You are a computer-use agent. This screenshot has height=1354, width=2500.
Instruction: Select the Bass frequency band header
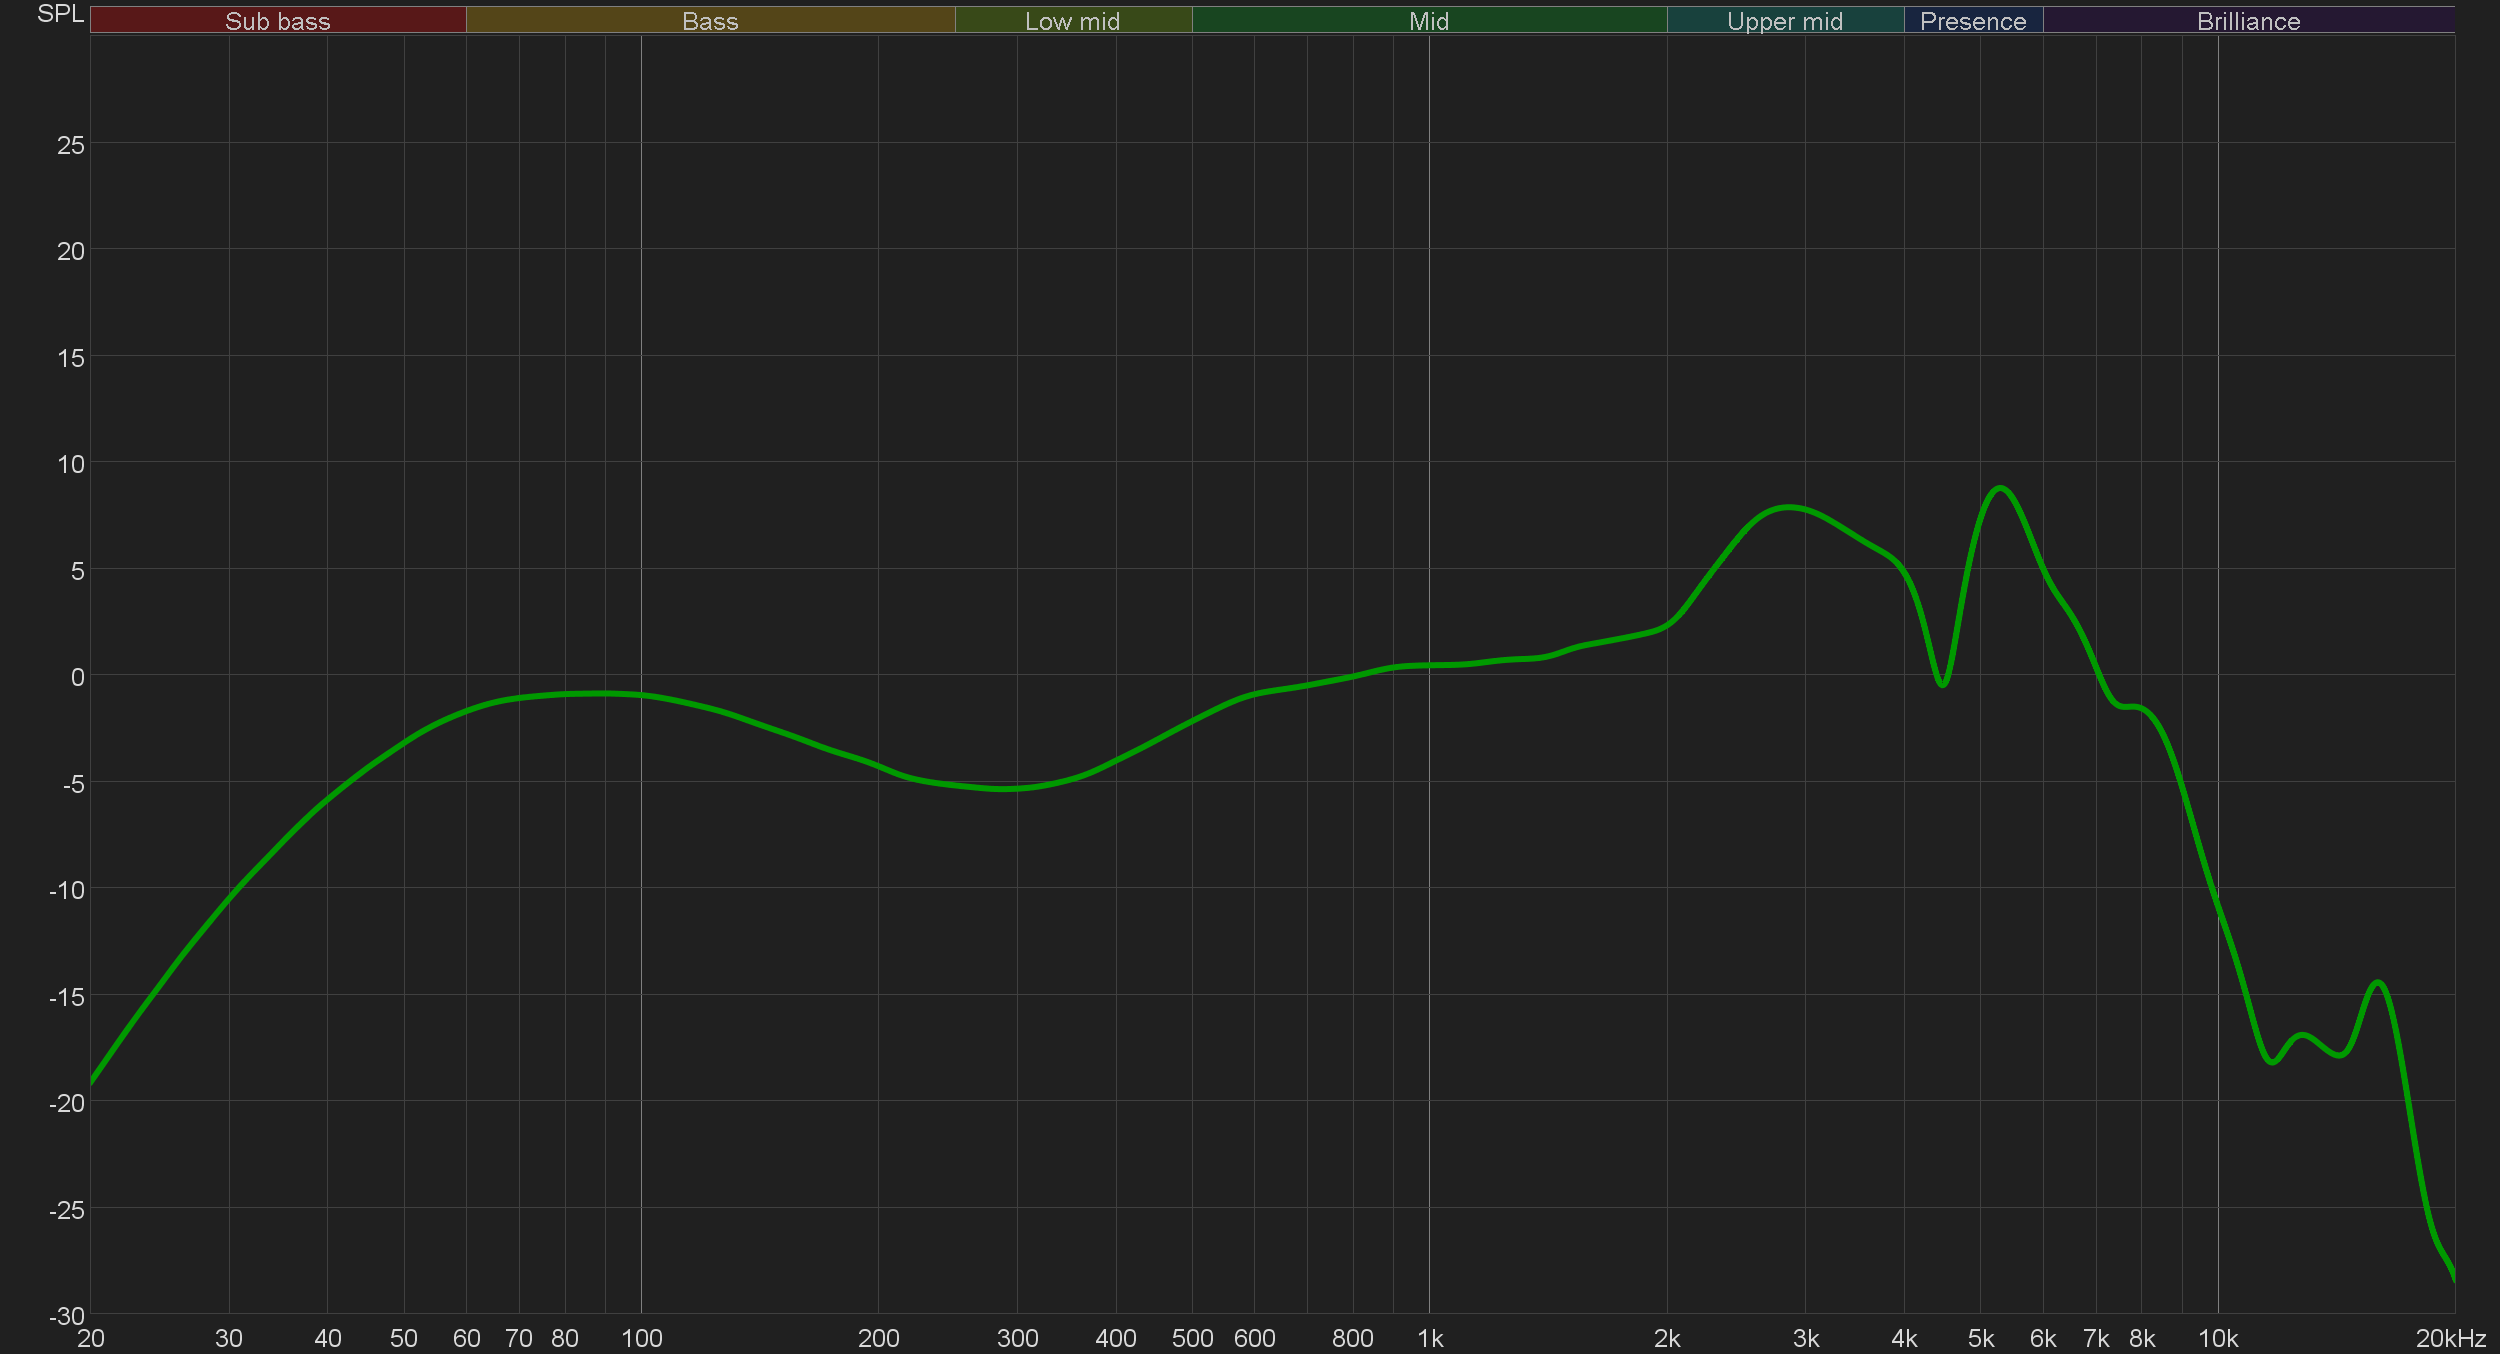pos(710,21)
